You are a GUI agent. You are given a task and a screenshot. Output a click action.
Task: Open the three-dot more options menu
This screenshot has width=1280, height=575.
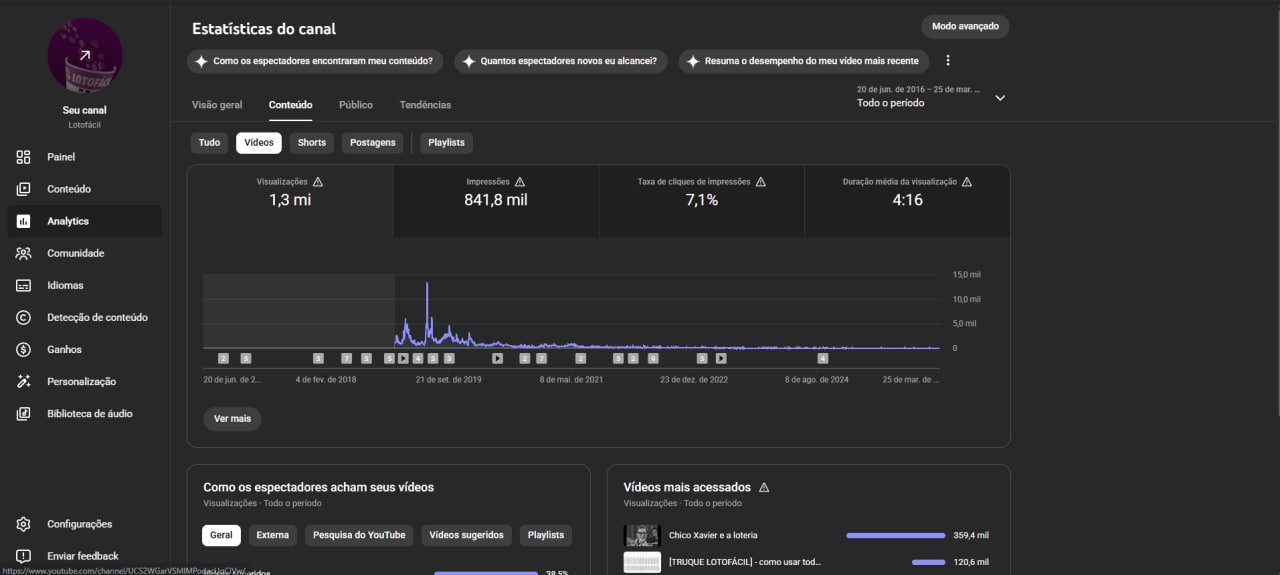pyautogui.click(x=948, y=61)
